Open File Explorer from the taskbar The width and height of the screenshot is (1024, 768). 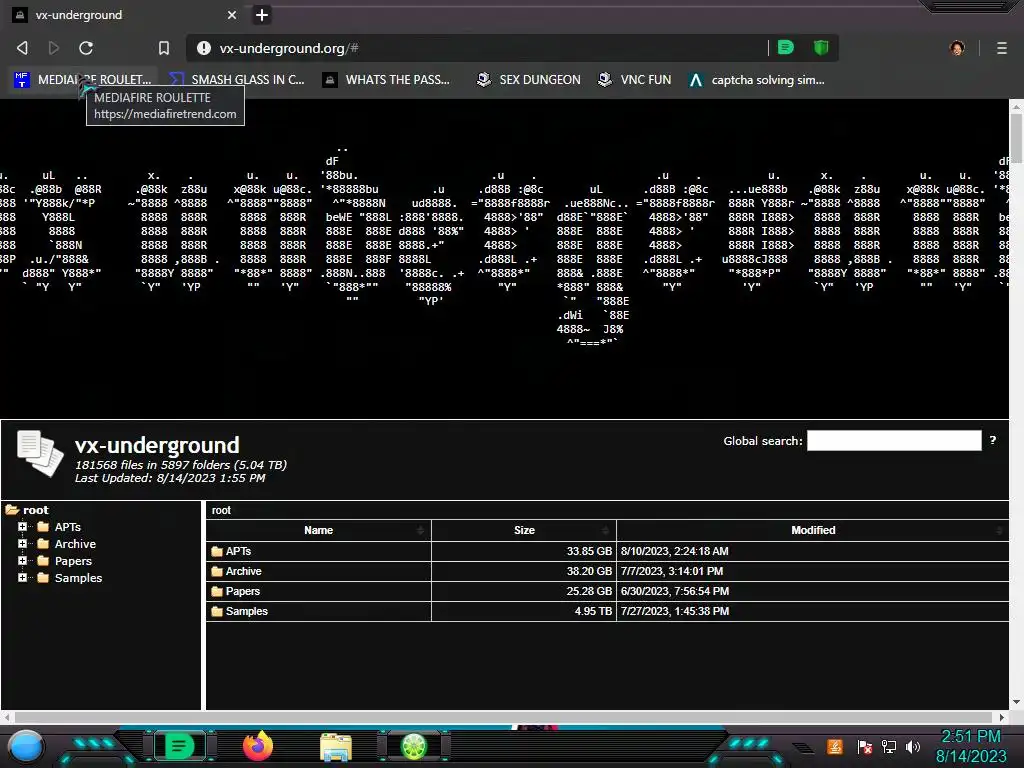pyautogui.click(x=336, y=747)
